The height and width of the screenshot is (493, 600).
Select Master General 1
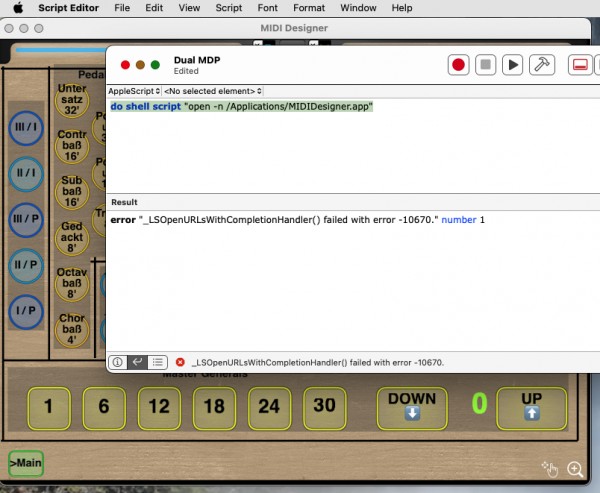coord(49,408)
